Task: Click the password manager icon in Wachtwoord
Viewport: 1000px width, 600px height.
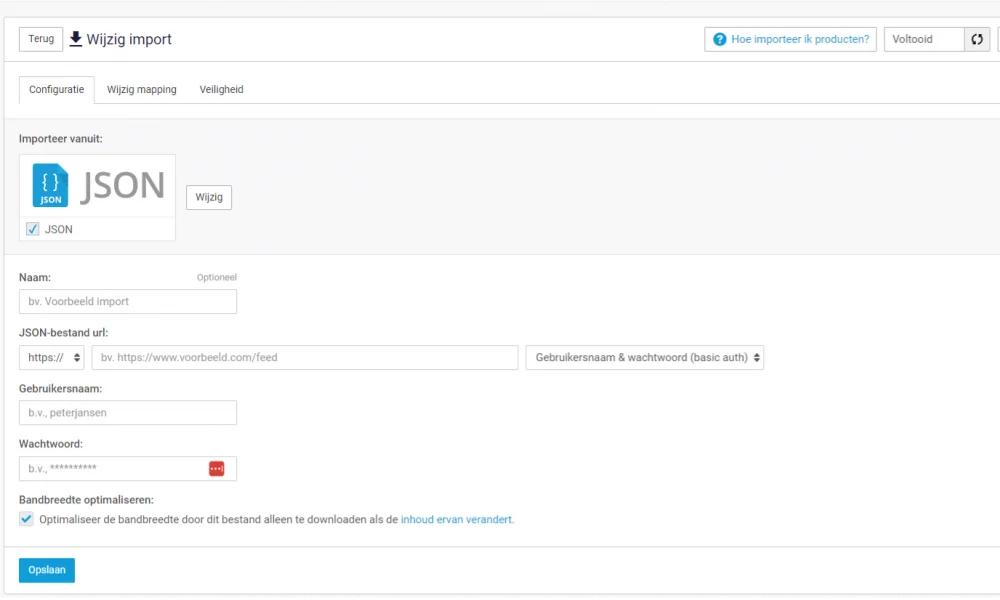Action: 217,469
